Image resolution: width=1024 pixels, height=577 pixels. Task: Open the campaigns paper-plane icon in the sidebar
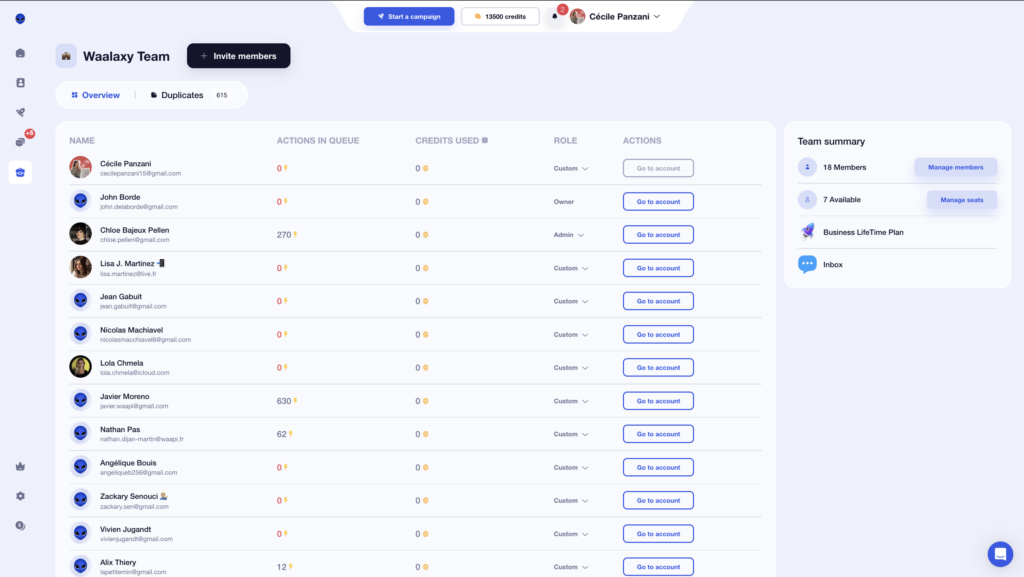(20, 112)
